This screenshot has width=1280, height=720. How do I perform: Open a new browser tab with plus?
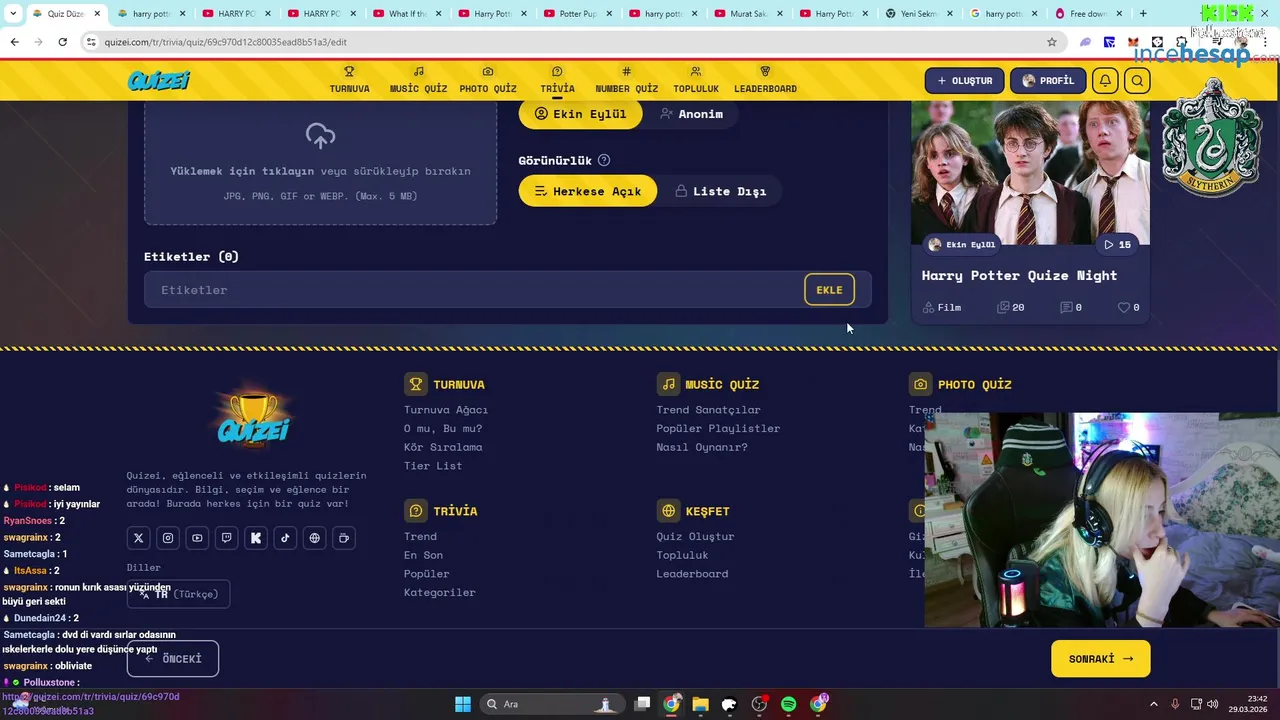click(1143, 14)
